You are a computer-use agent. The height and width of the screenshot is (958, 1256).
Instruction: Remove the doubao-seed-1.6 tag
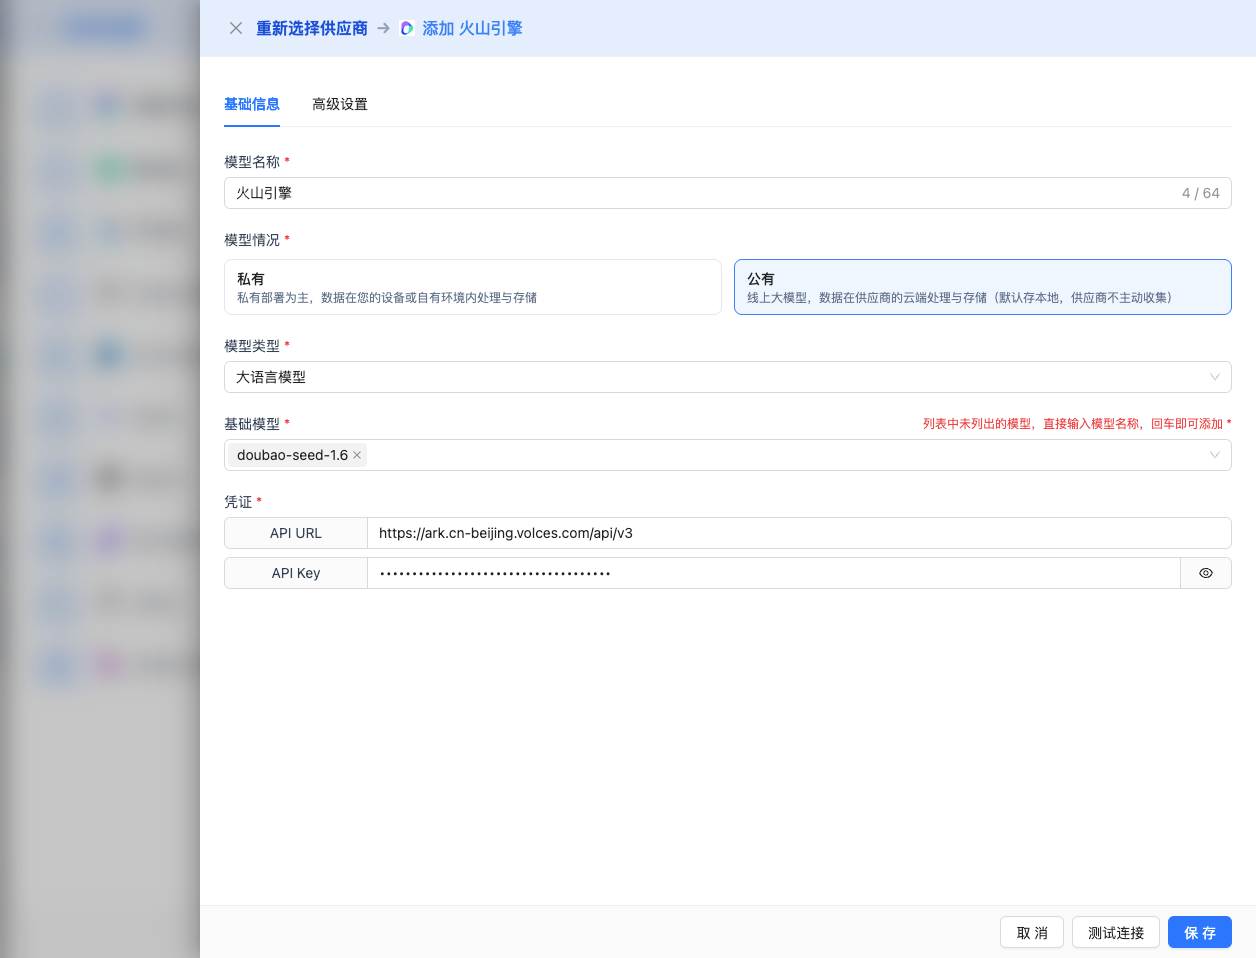[x=357, y=455]
